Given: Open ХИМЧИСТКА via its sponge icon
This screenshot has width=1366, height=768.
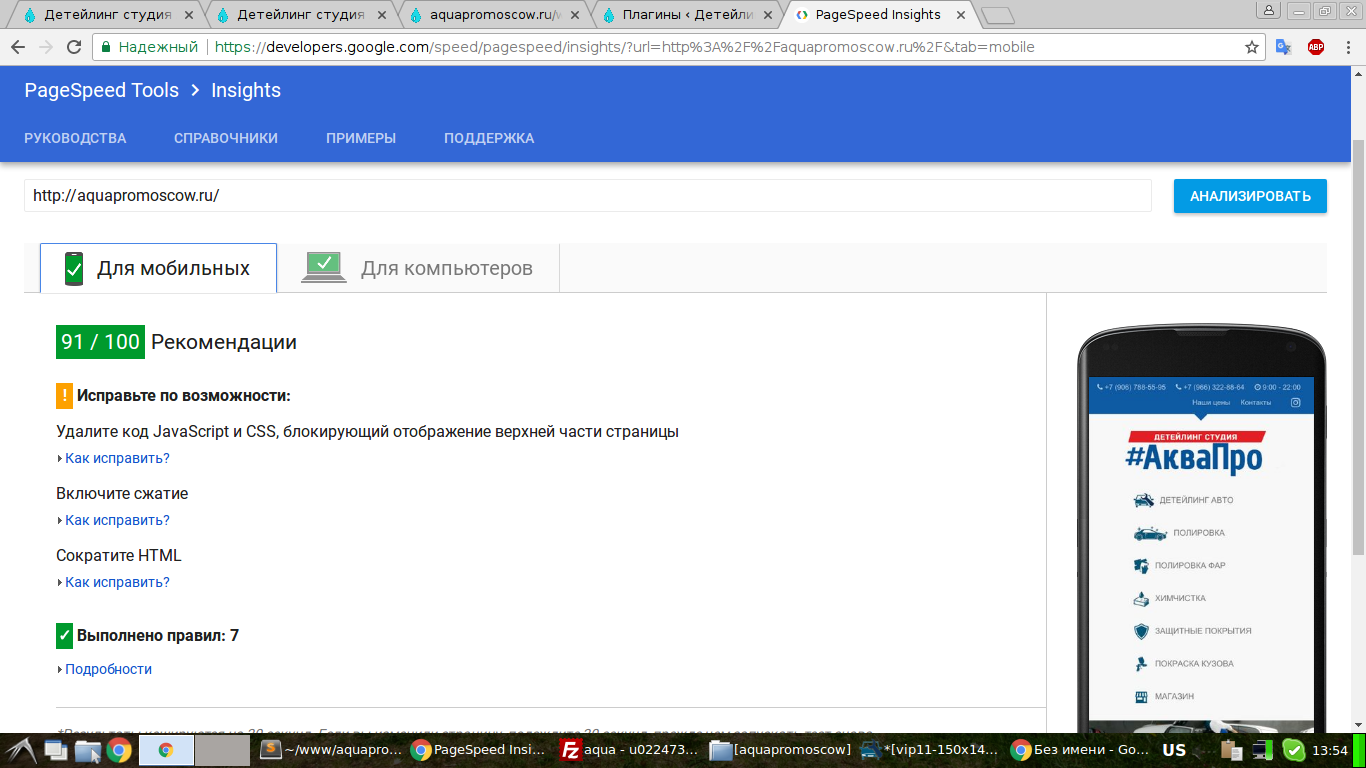Looking at the screenshot, I should click(1140, 598).
